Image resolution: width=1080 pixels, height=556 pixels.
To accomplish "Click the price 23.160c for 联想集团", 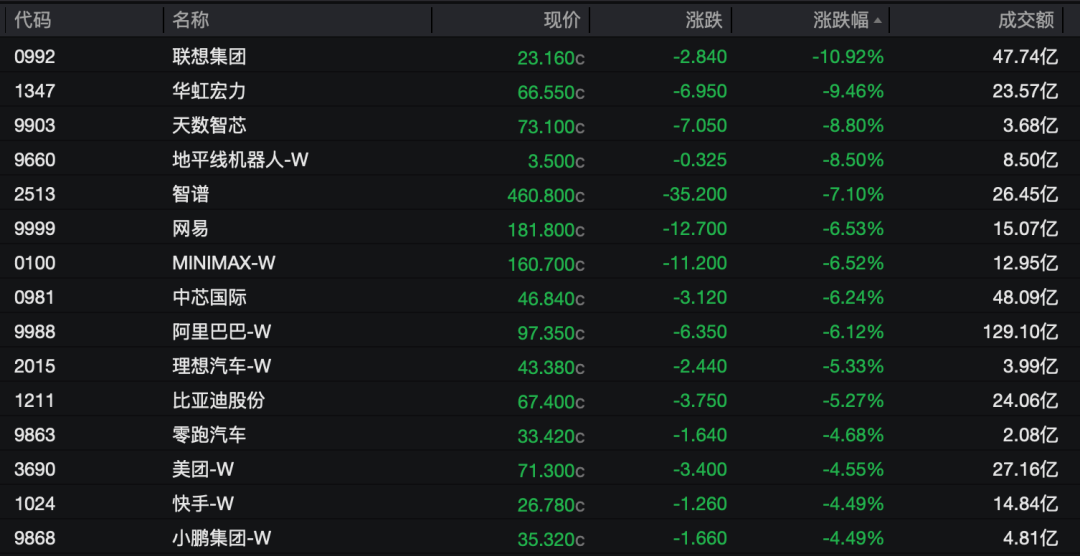I will click(x=551, y=57).
